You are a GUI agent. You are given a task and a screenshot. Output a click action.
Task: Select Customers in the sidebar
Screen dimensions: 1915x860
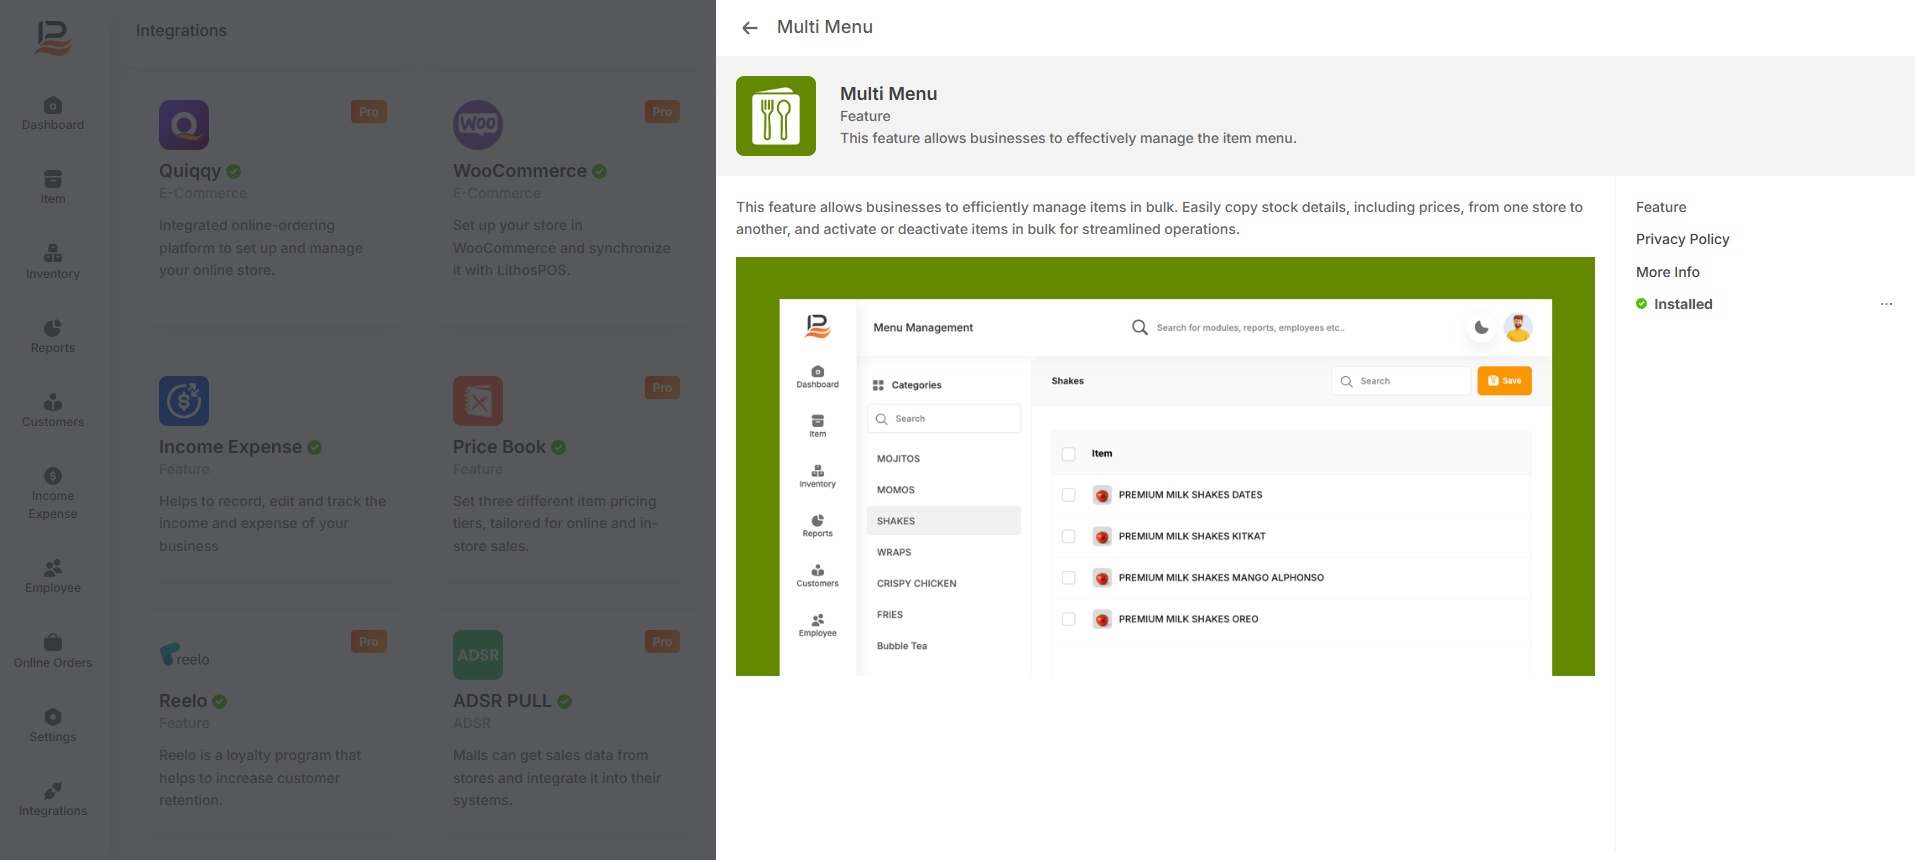[53, 411]
